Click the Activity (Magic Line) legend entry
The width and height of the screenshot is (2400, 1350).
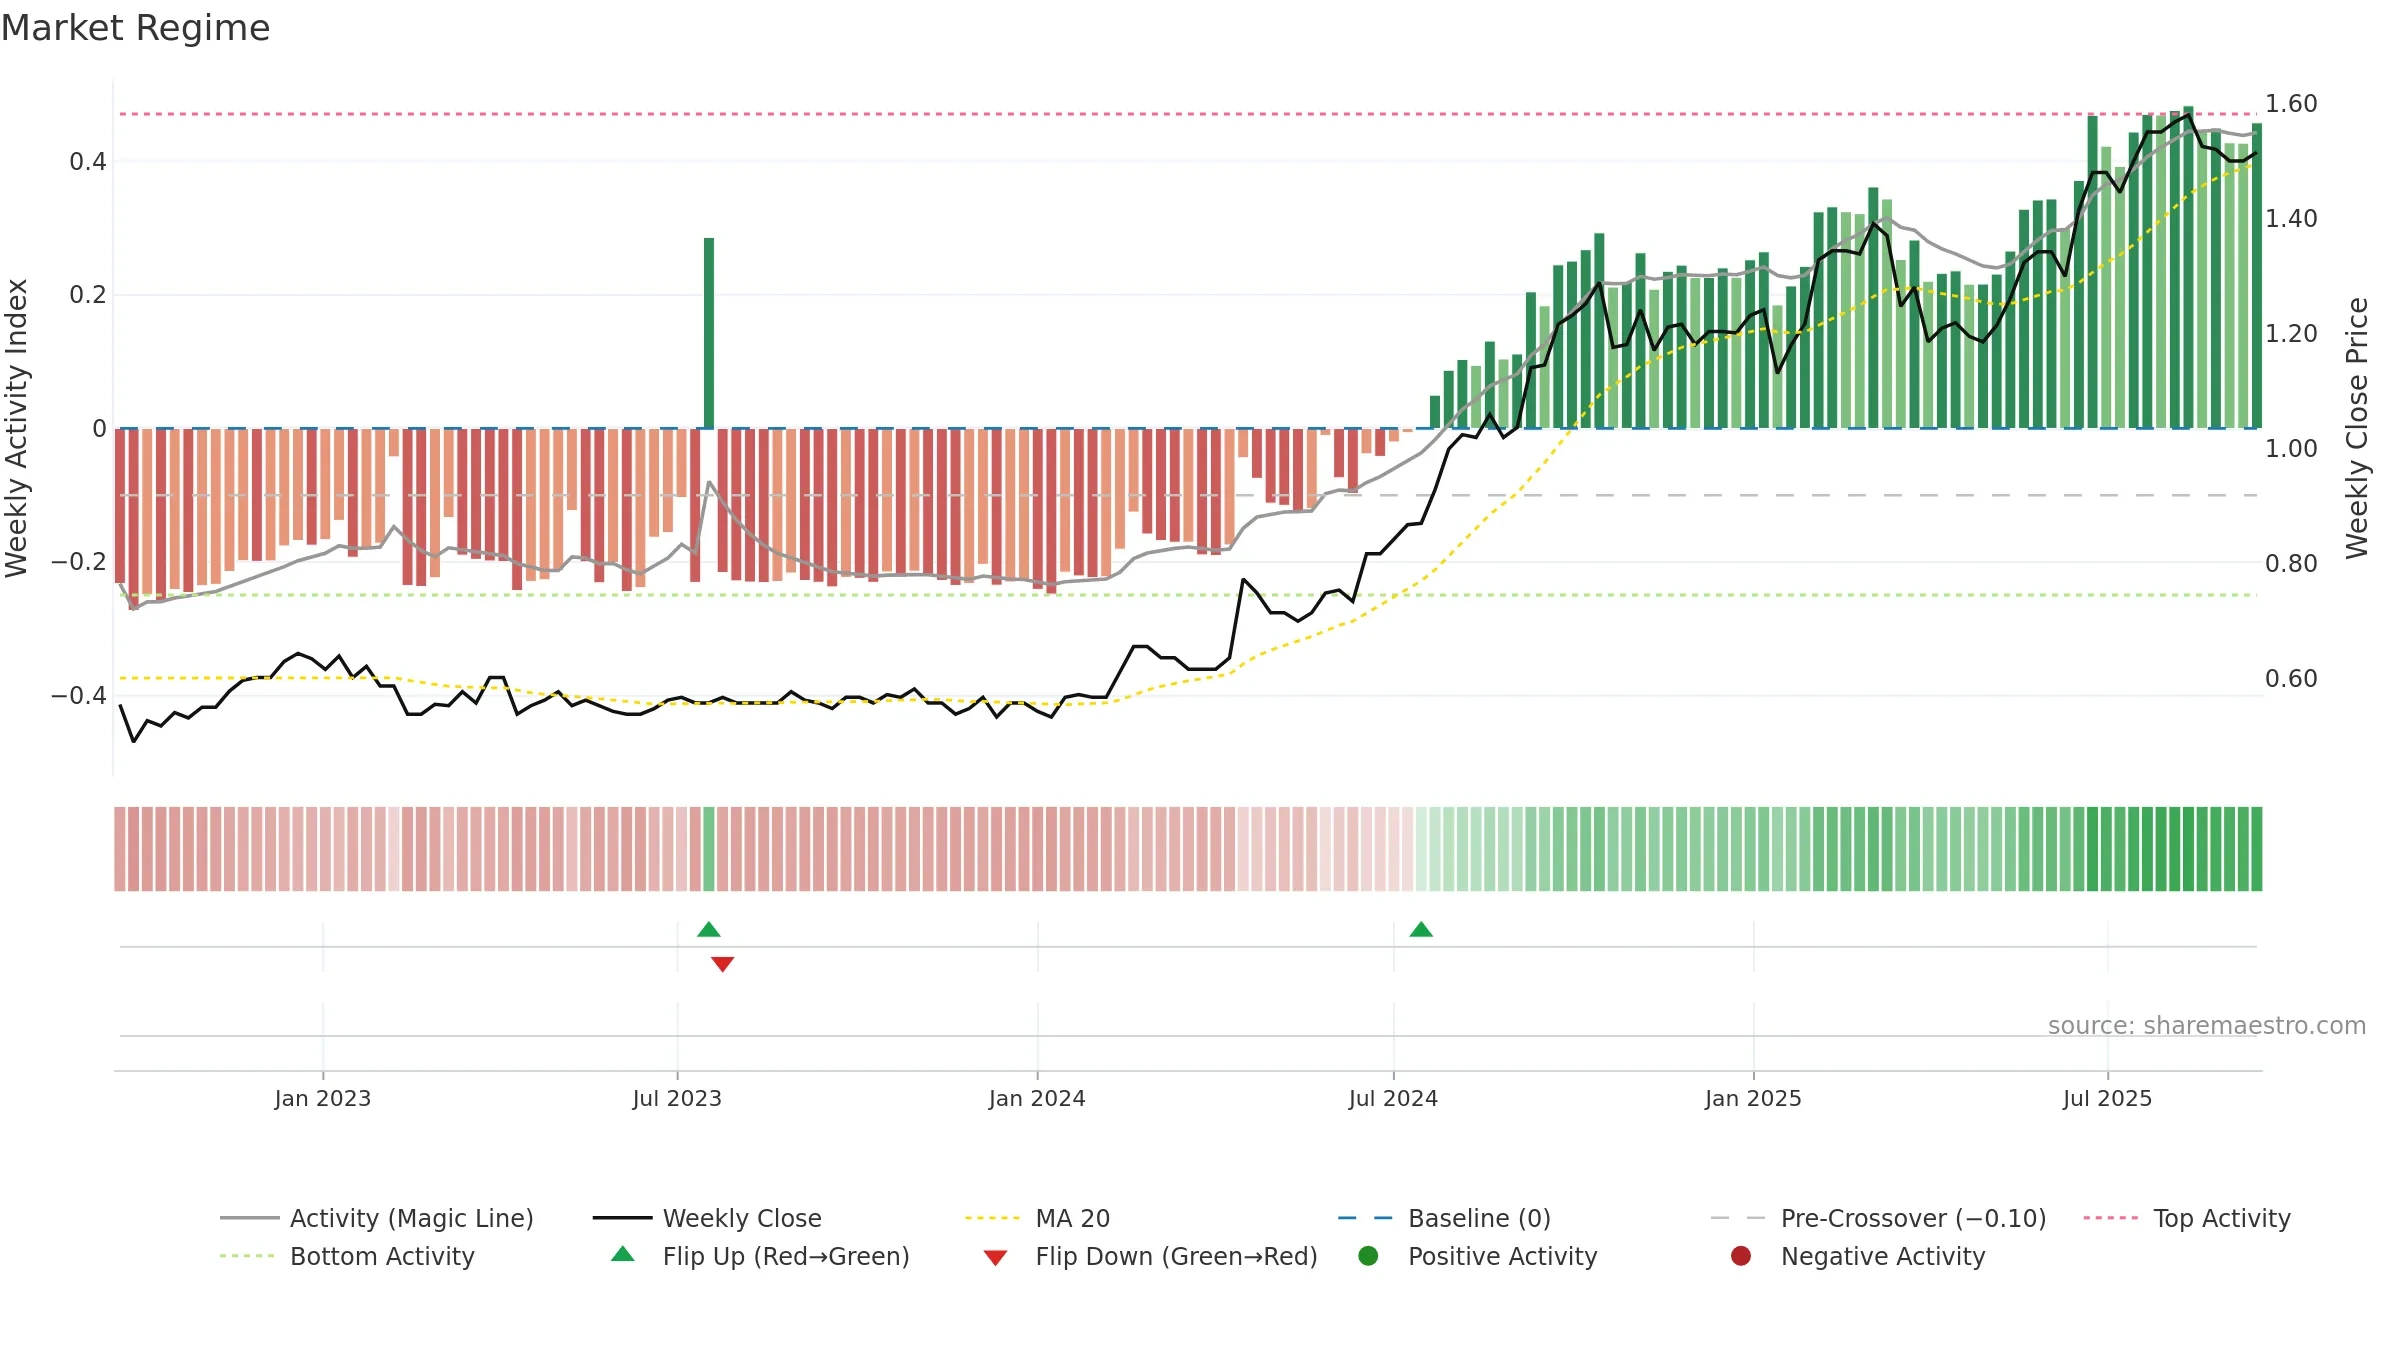click(x=377, y=1218)
